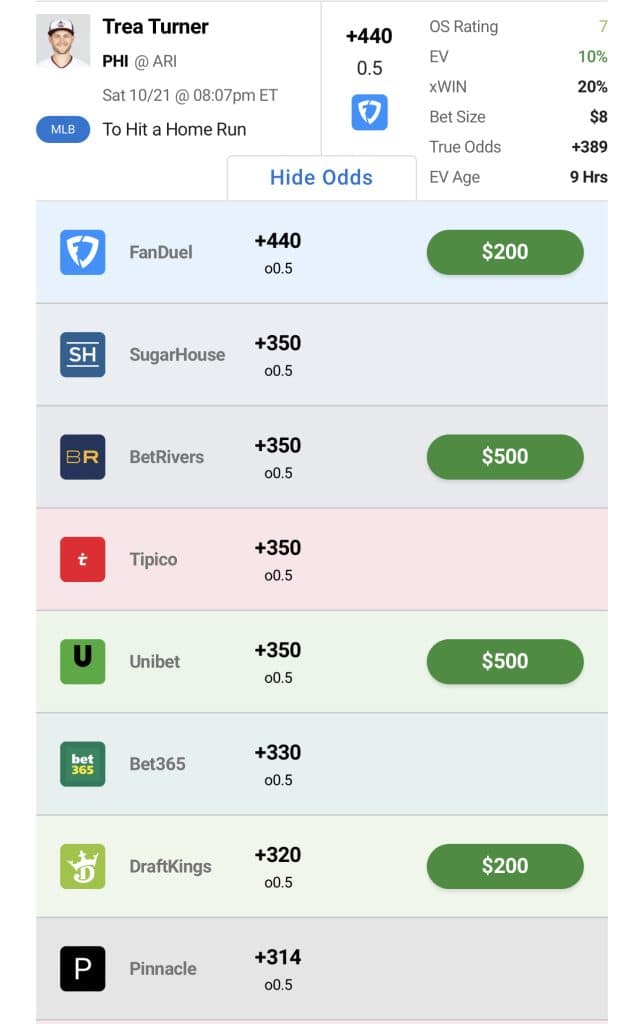Click the Bet365 logo
Image resolution: width=644 pixels, height=1024 pixels.
click(82, 764)
